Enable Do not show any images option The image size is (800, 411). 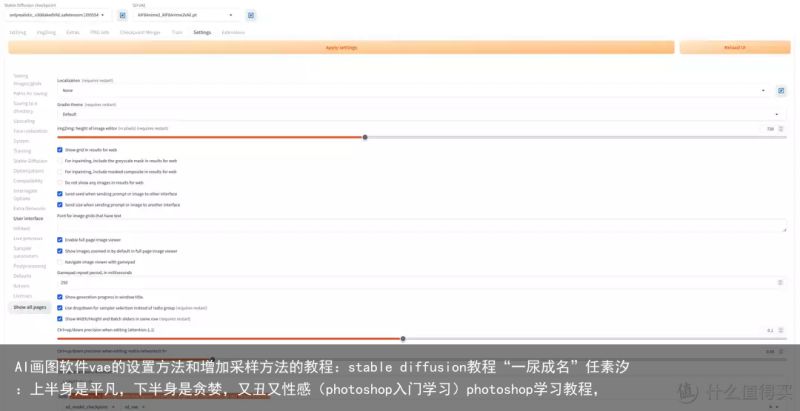[60, 183]
